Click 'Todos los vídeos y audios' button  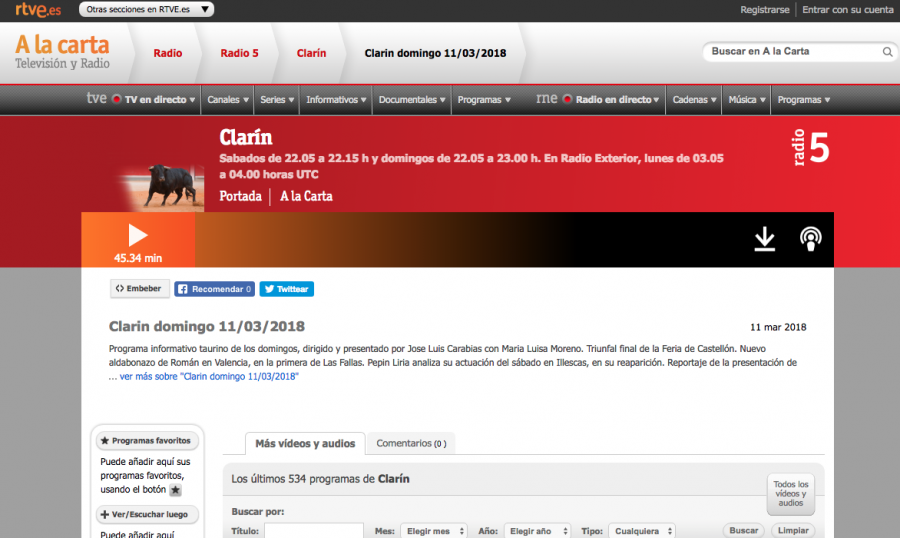pos(790,494)
